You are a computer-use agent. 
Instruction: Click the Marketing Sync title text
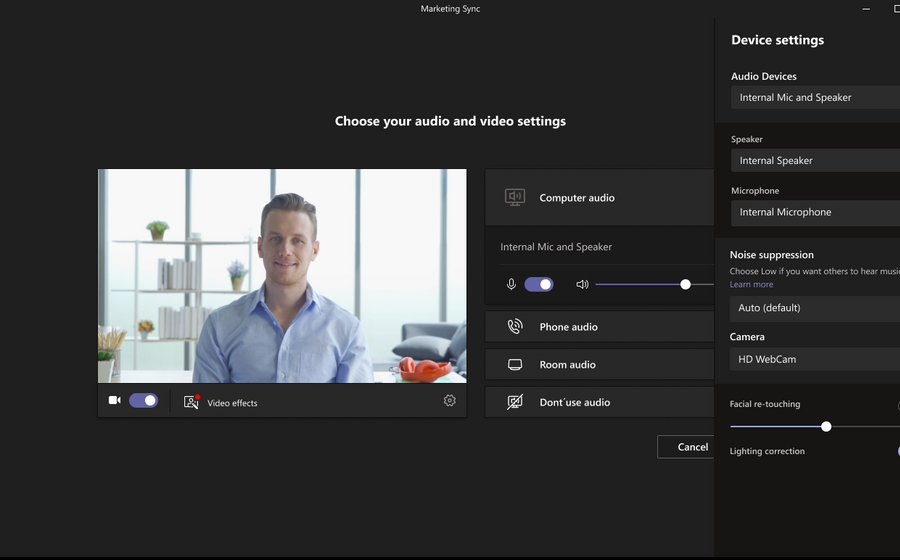450,9
